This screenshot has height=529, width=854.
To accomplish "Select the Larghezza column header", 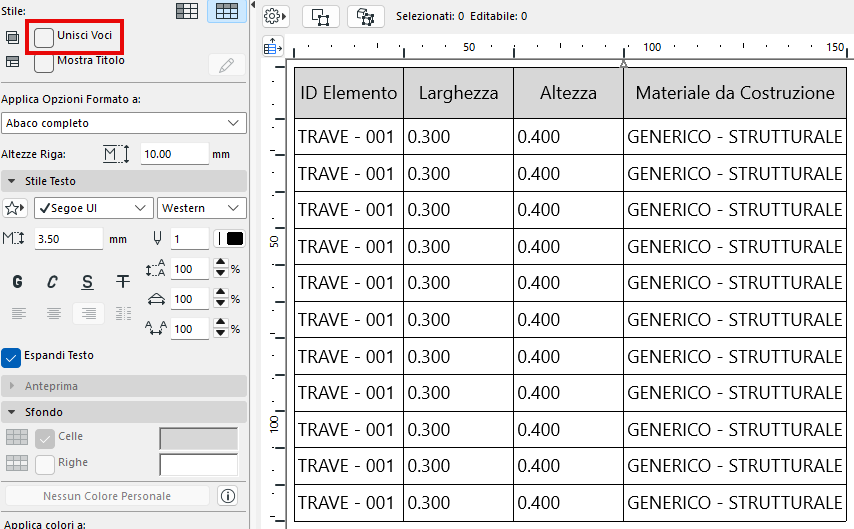I will point(459,93).
